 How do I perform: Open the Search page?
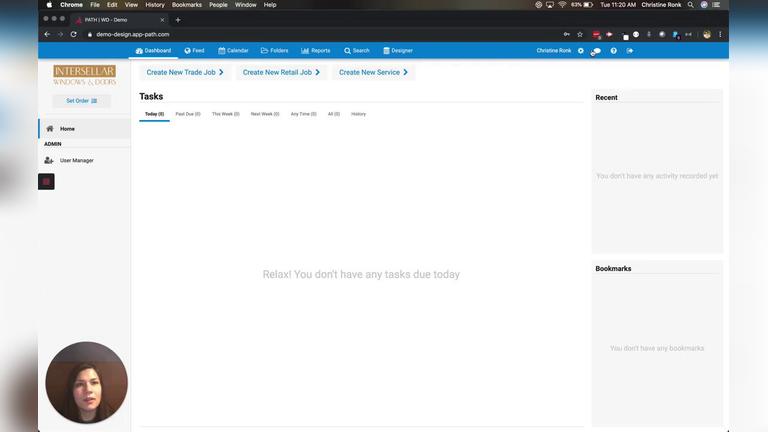[357, 50]
